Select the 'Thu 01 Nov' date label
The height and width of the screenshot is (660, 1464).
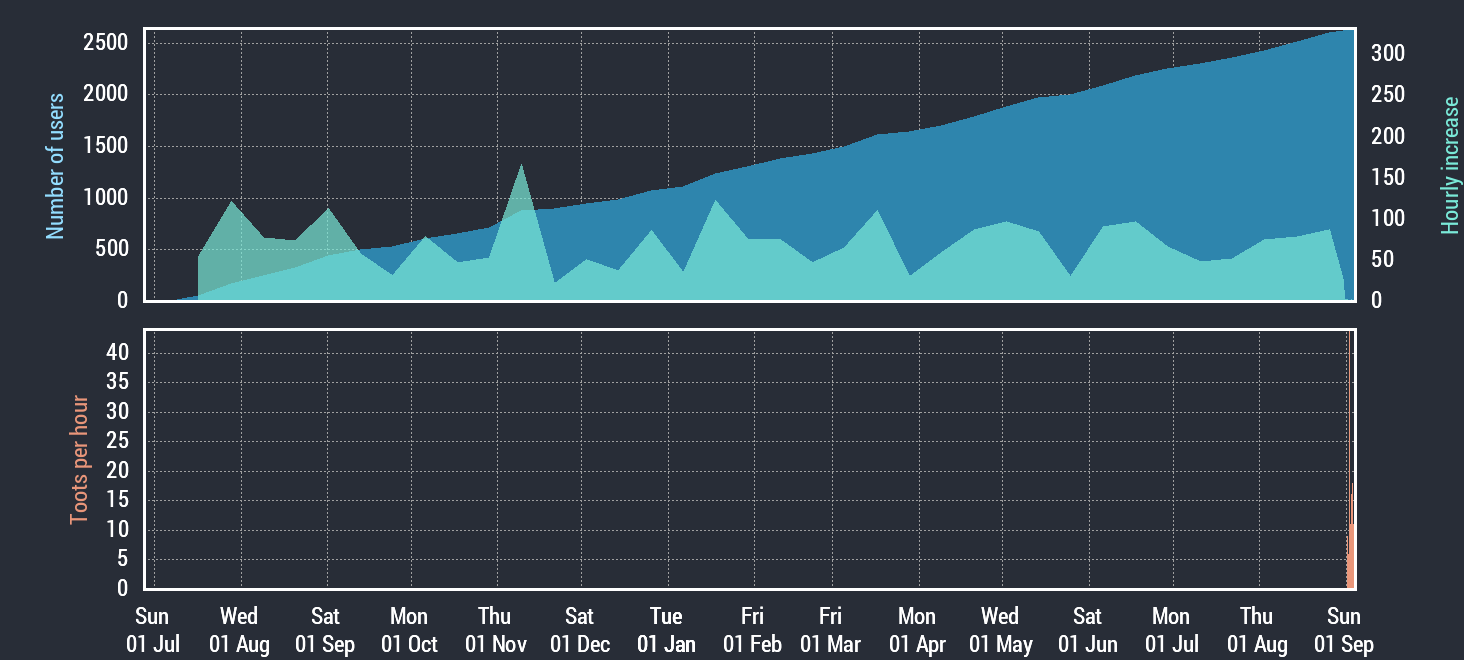495,630
